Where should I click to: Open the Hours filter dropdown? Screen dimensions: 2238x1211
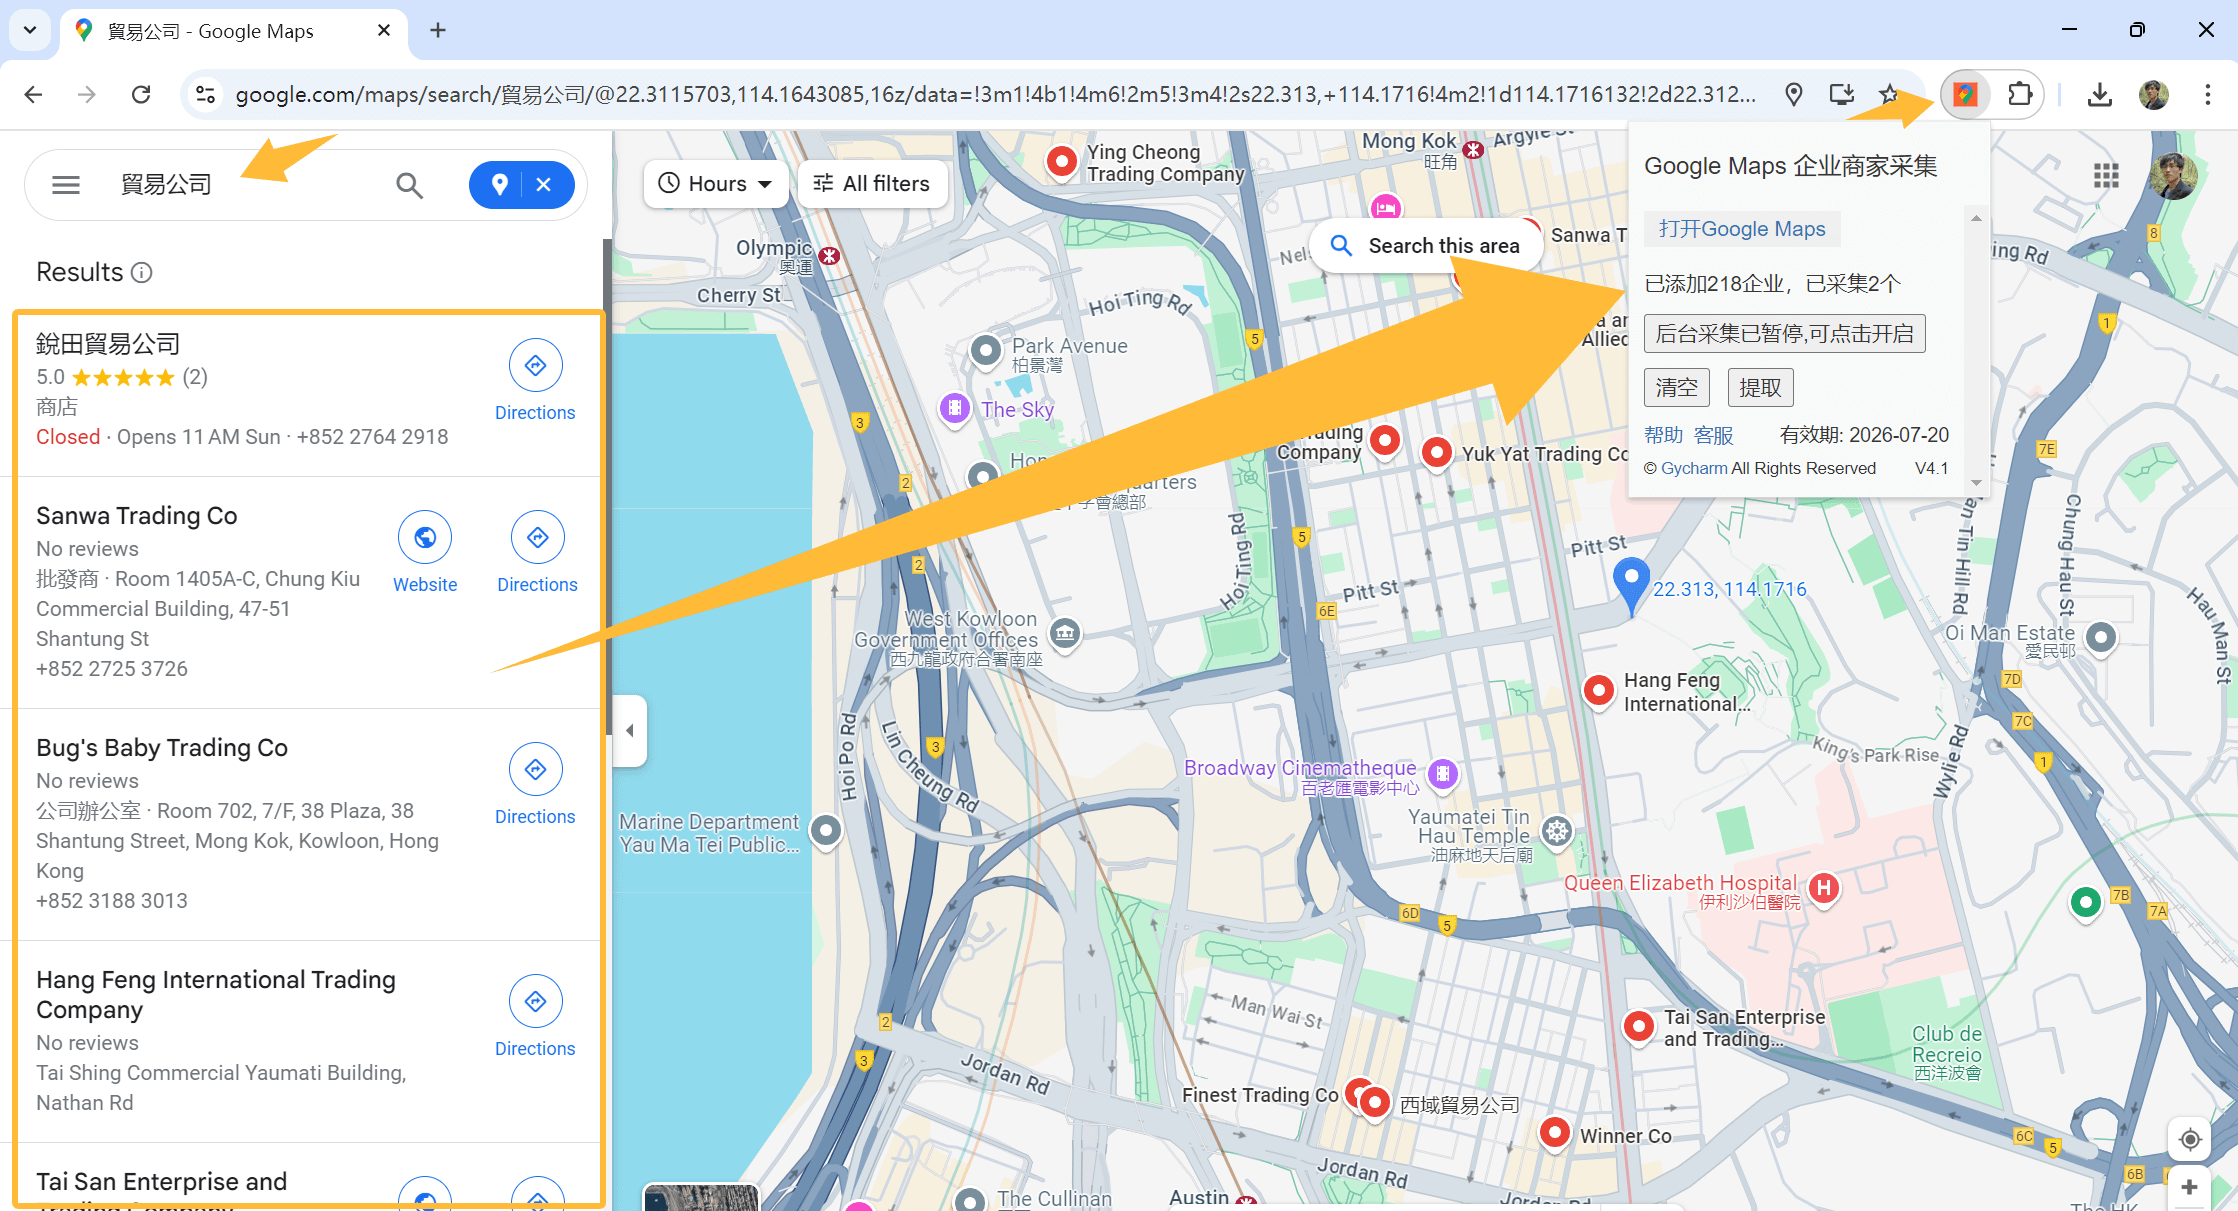[716, 184]
